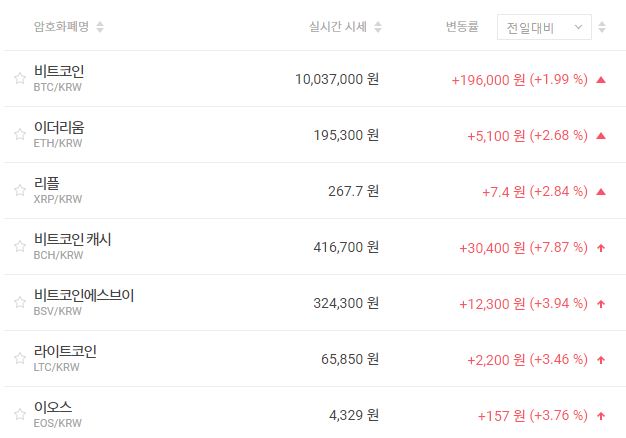626x438 pixels.
Task: Click the 리플 price 267.7 원
Action: click(353, 191)
